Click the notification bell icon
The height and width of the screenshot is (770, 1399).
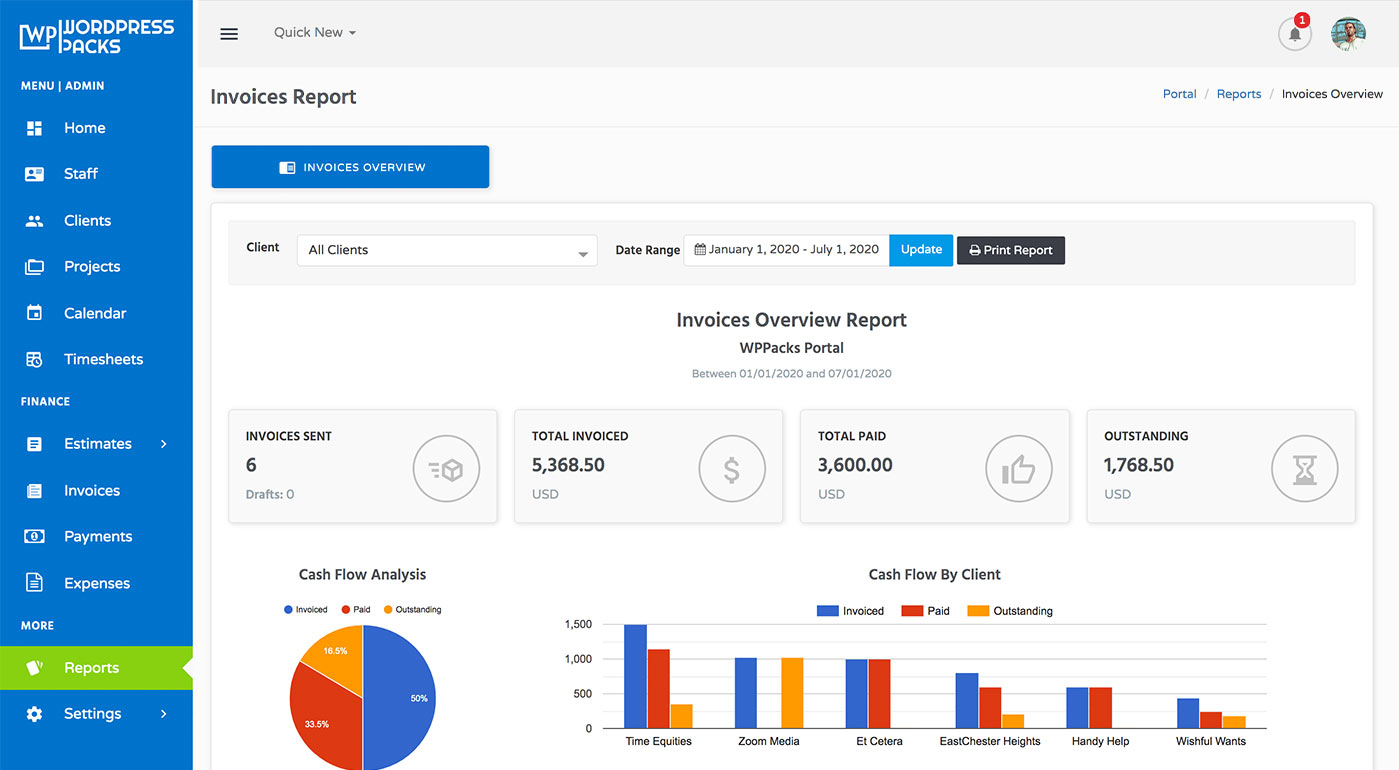(x=1294, y=33)
